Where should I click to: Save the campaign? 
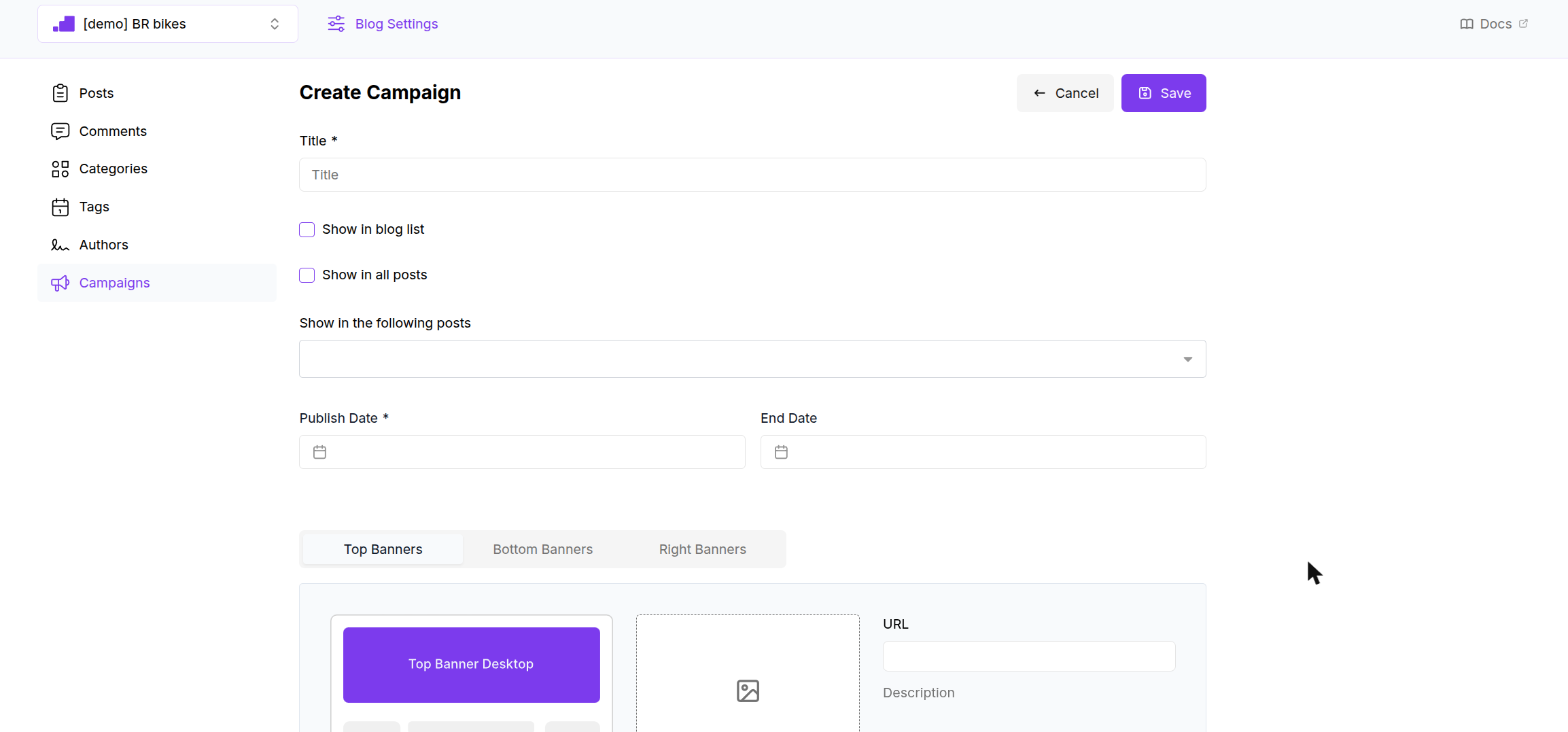(x=1163, y=93)
